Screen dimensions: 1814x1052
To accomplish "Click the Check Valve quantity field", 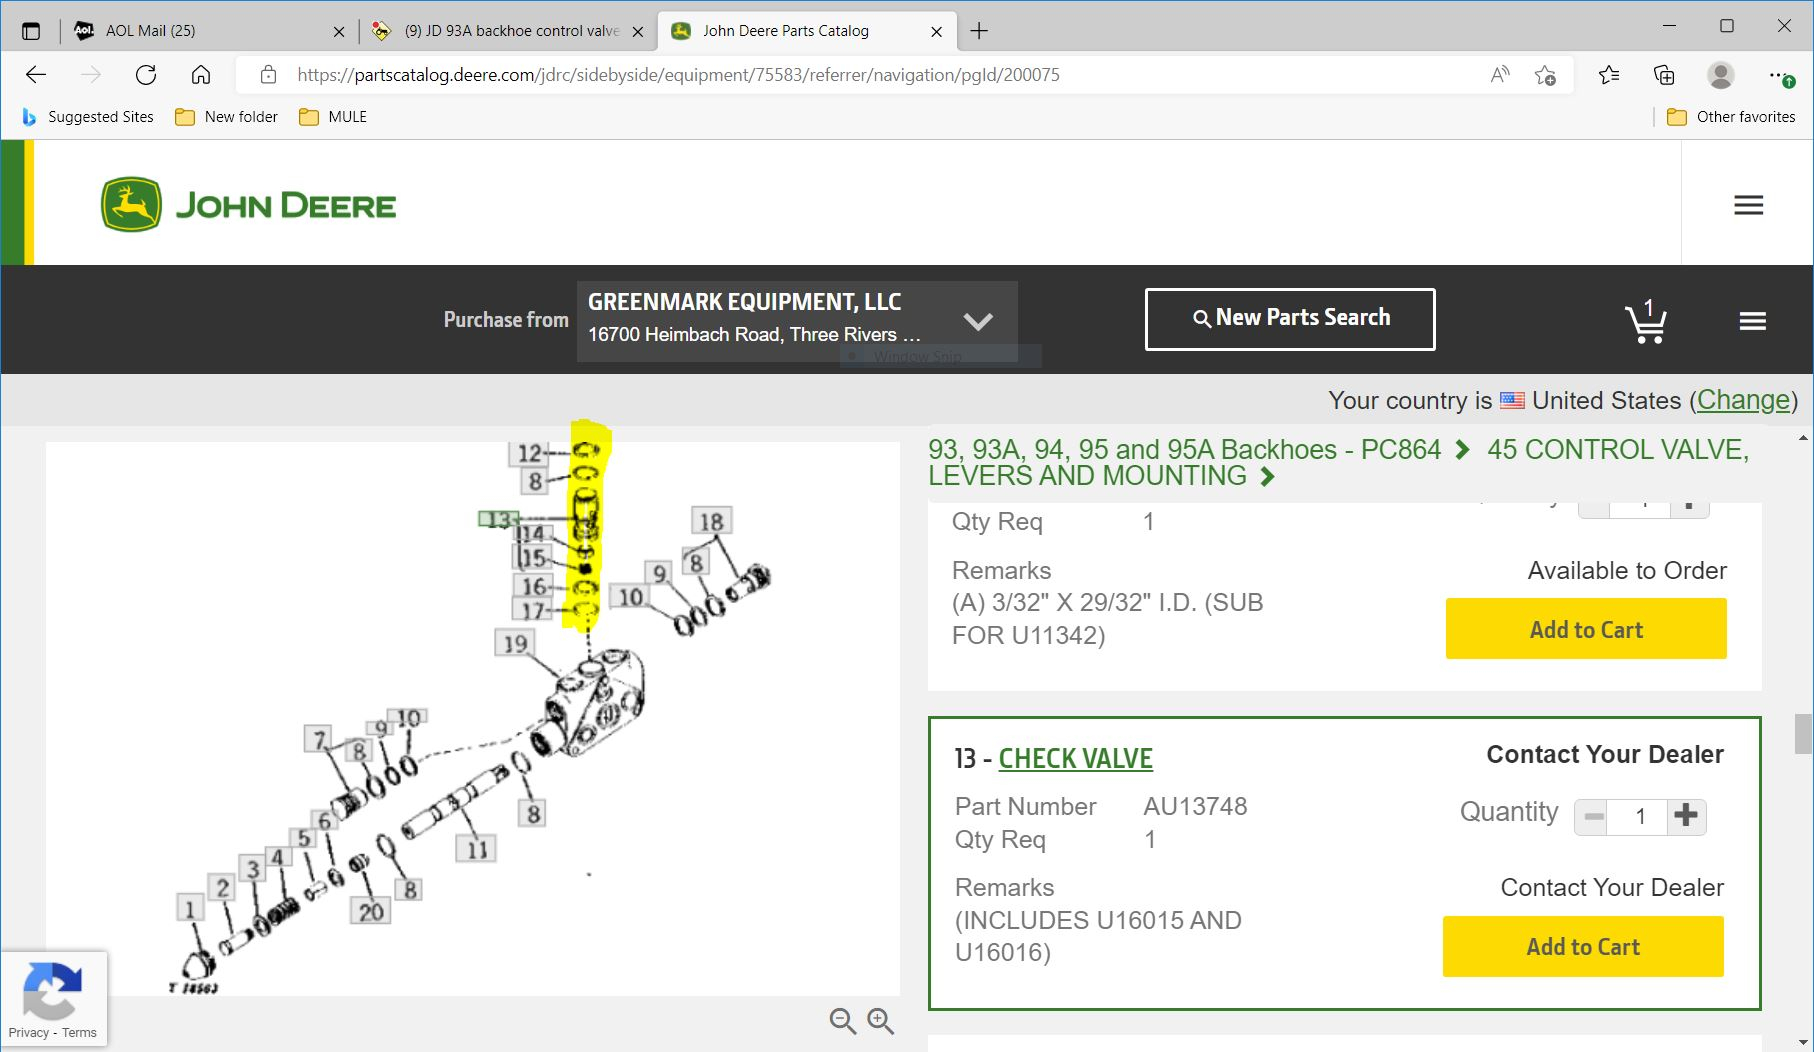I will pos(1640,817).
